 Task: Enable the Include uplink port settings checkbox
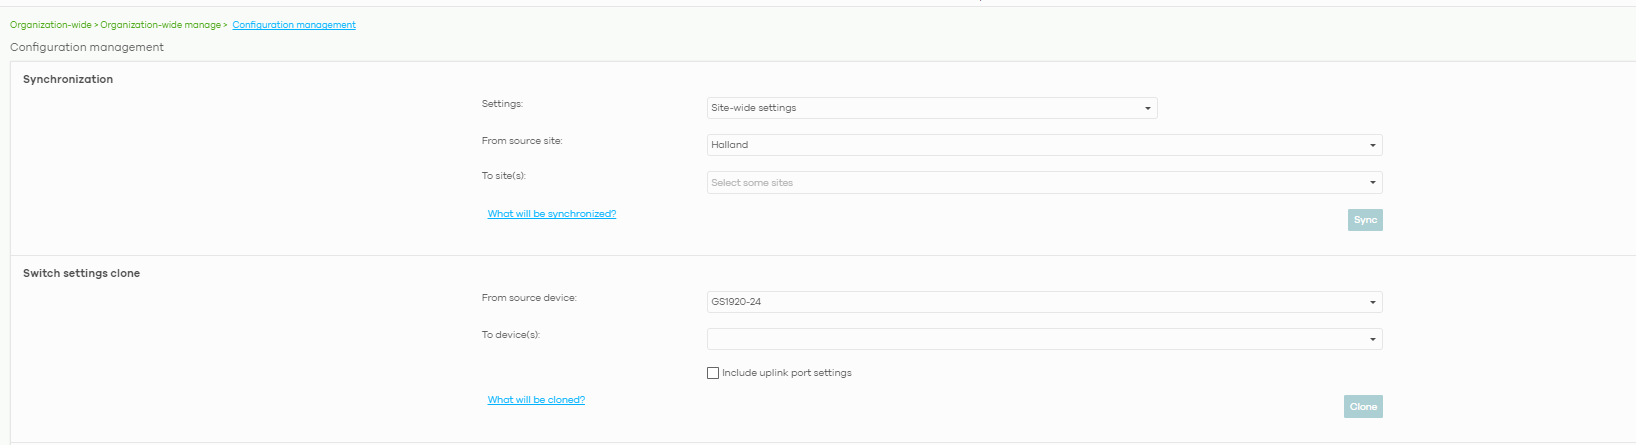click(713, 373)
